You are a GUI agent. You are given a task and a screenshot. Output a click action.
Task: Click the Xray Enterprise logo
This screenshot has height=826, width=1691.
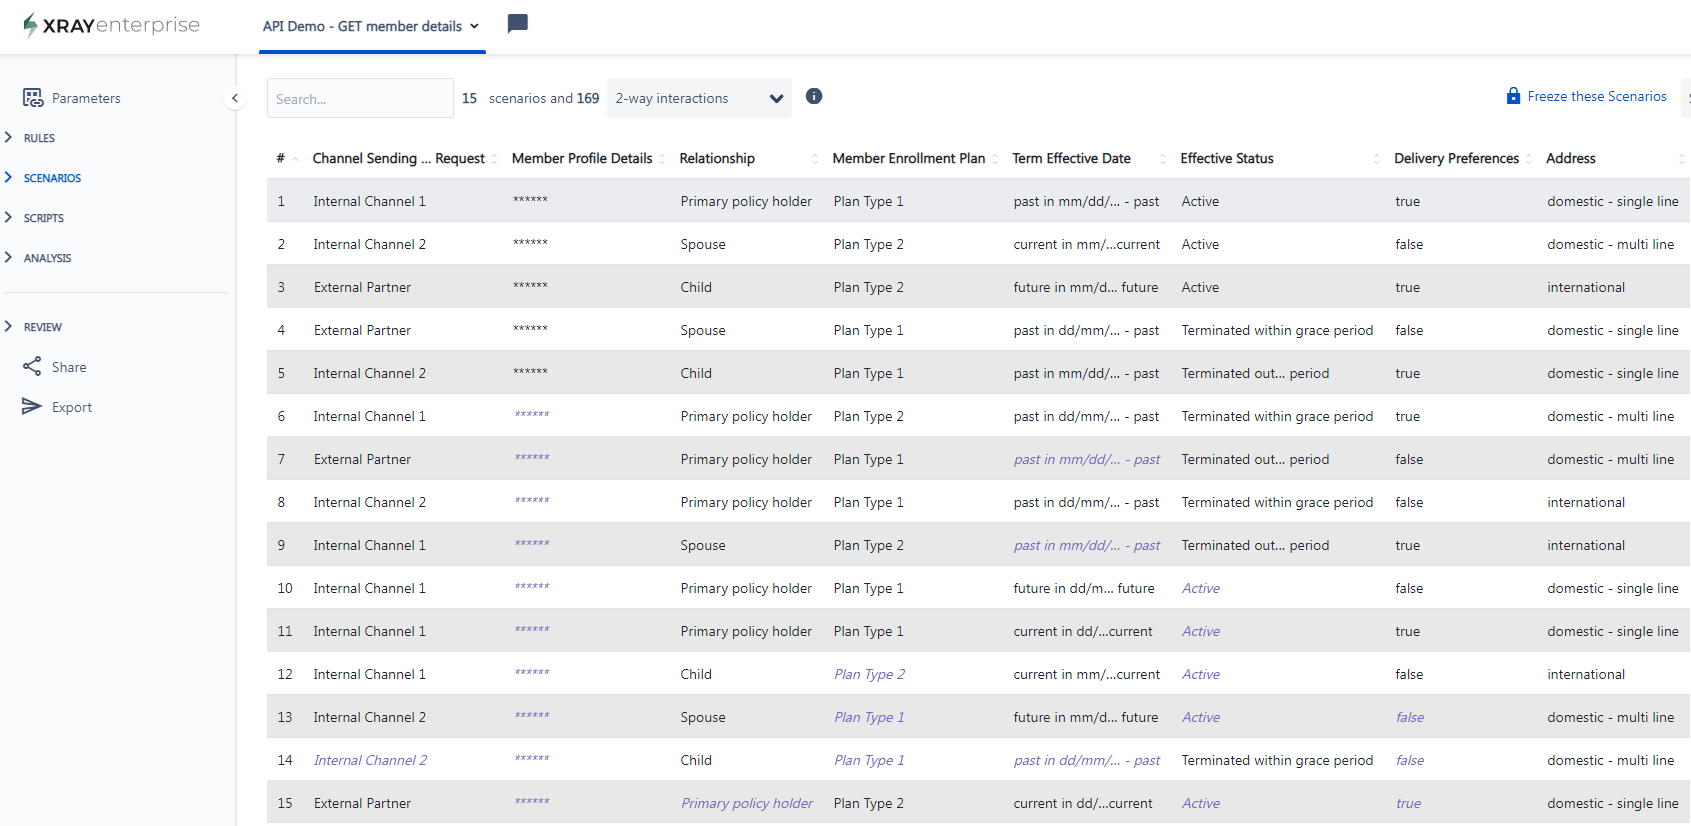(111, 25)
